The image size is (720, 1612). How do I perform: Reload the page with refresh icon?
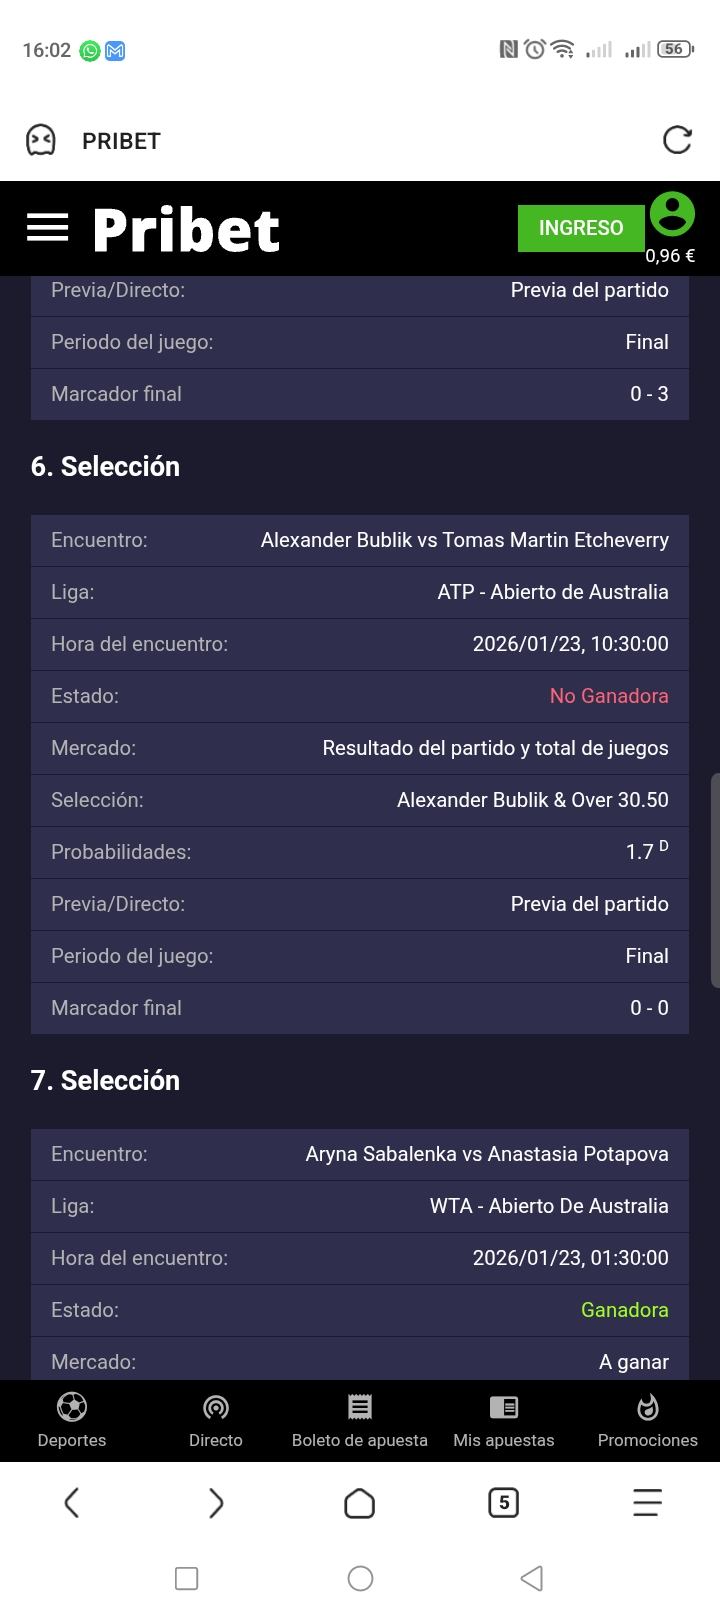(x=677, y=140)
